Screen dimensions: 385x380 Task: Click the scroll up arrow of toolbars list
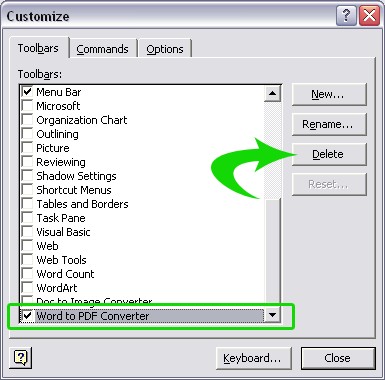(272, 93)
